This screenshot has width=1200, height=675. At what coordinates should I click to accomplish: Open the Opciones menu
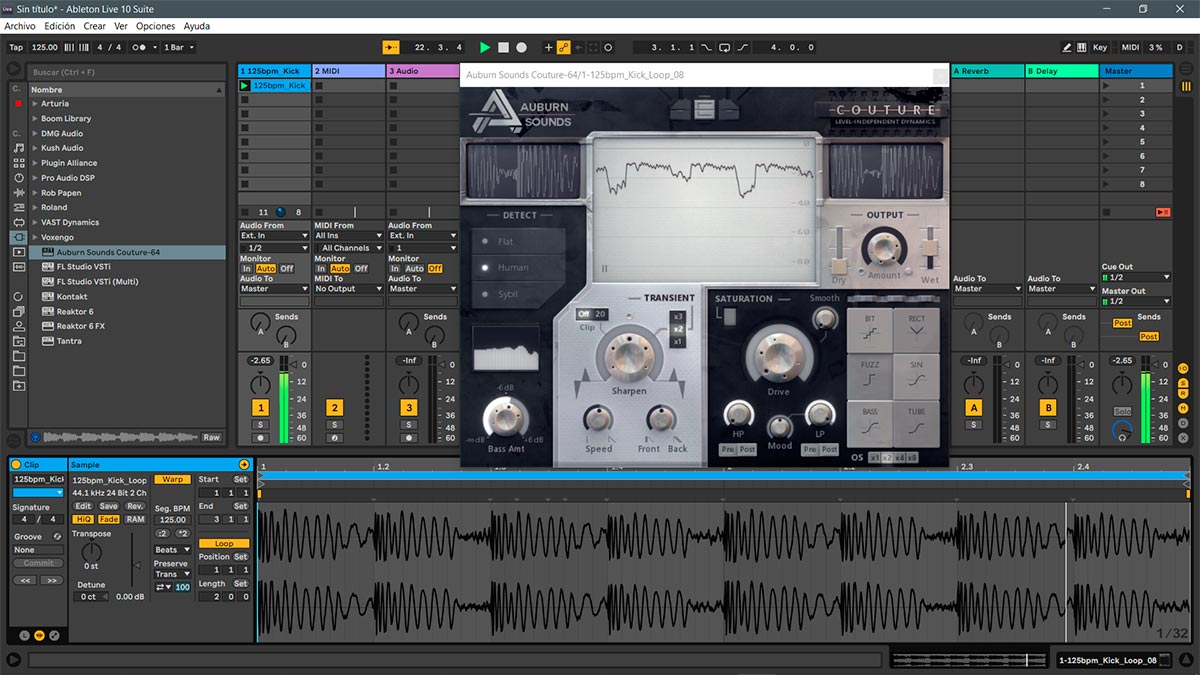tap(156, 26)
